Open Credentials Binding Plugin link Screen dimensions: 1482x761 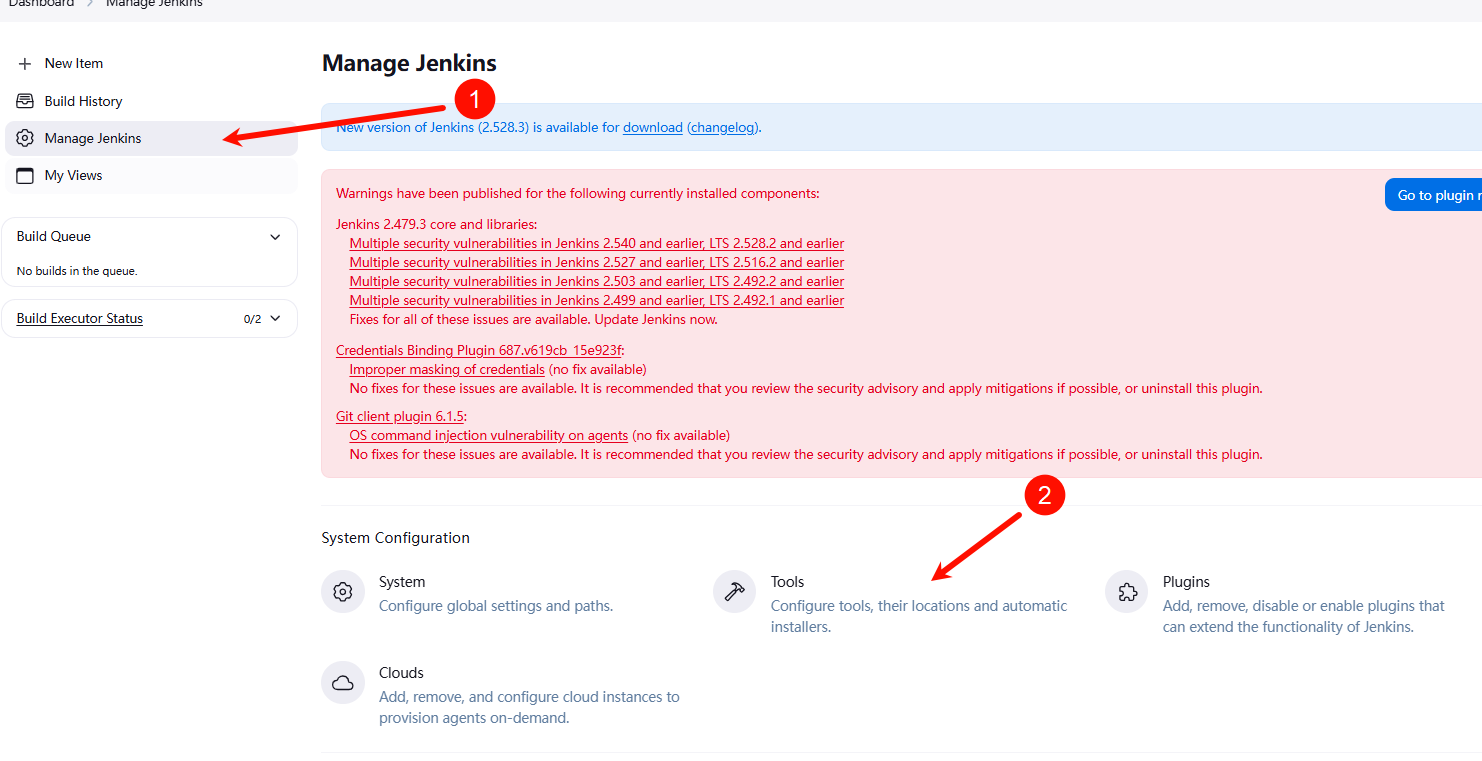478,350
